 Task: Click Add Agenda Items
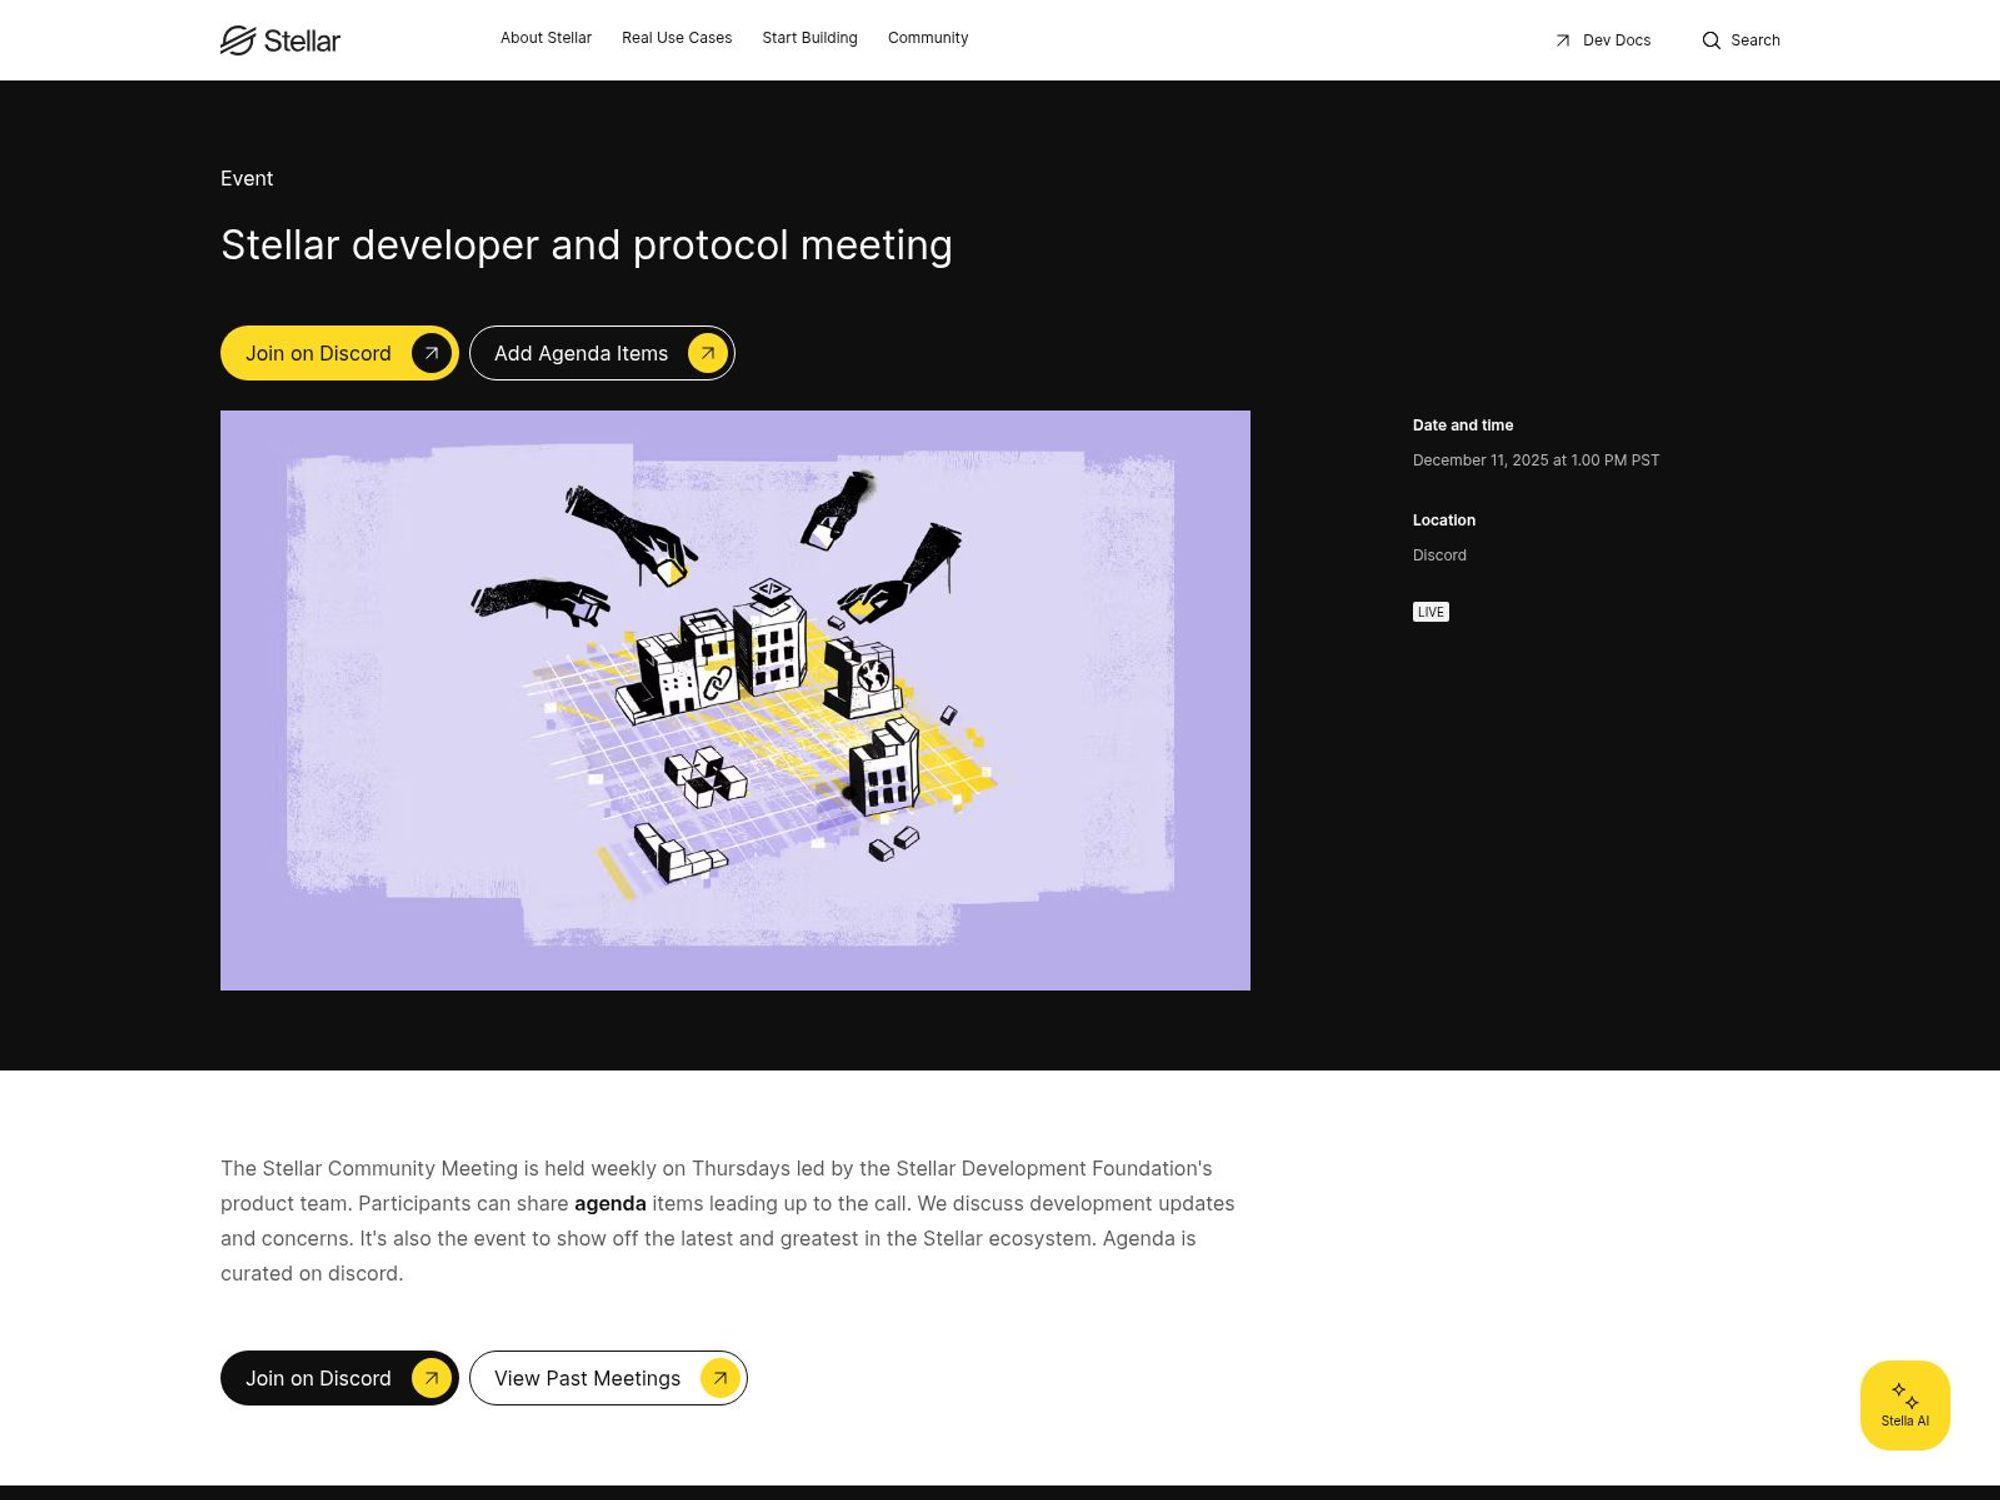click(580, 352)
